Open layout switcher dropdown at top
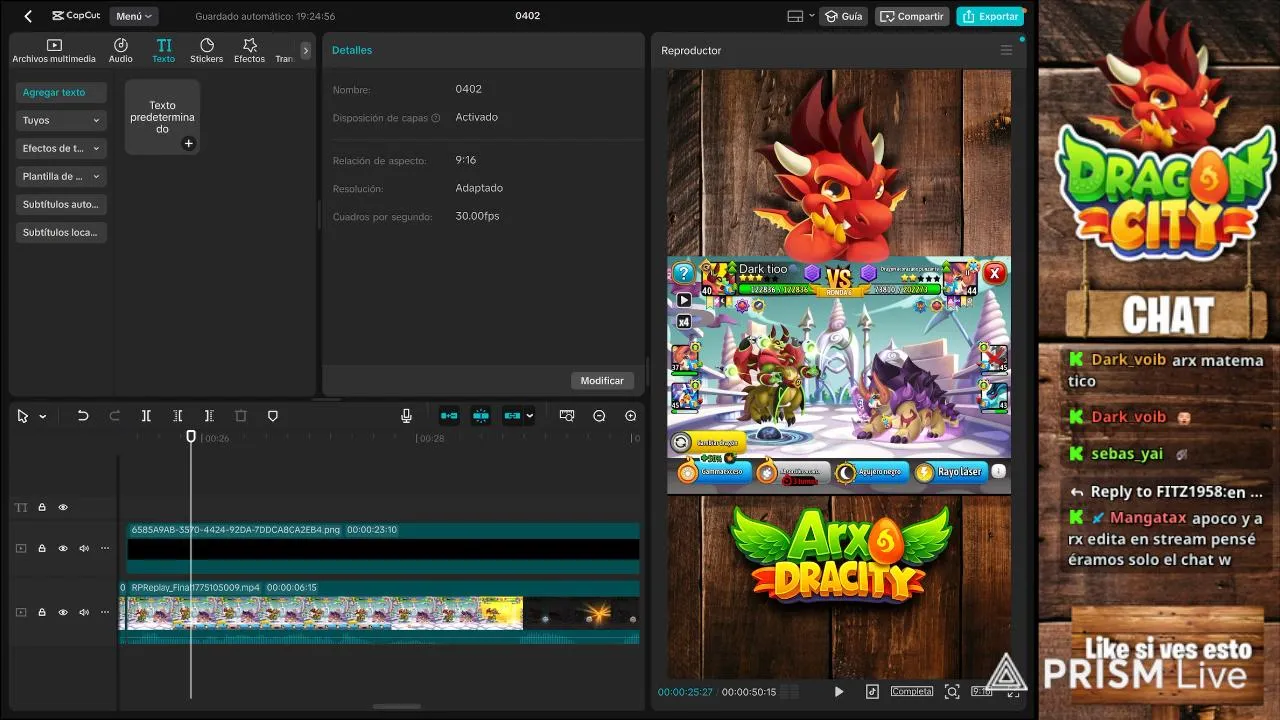This screenshot has width=1280, height=720. (811, 16)
